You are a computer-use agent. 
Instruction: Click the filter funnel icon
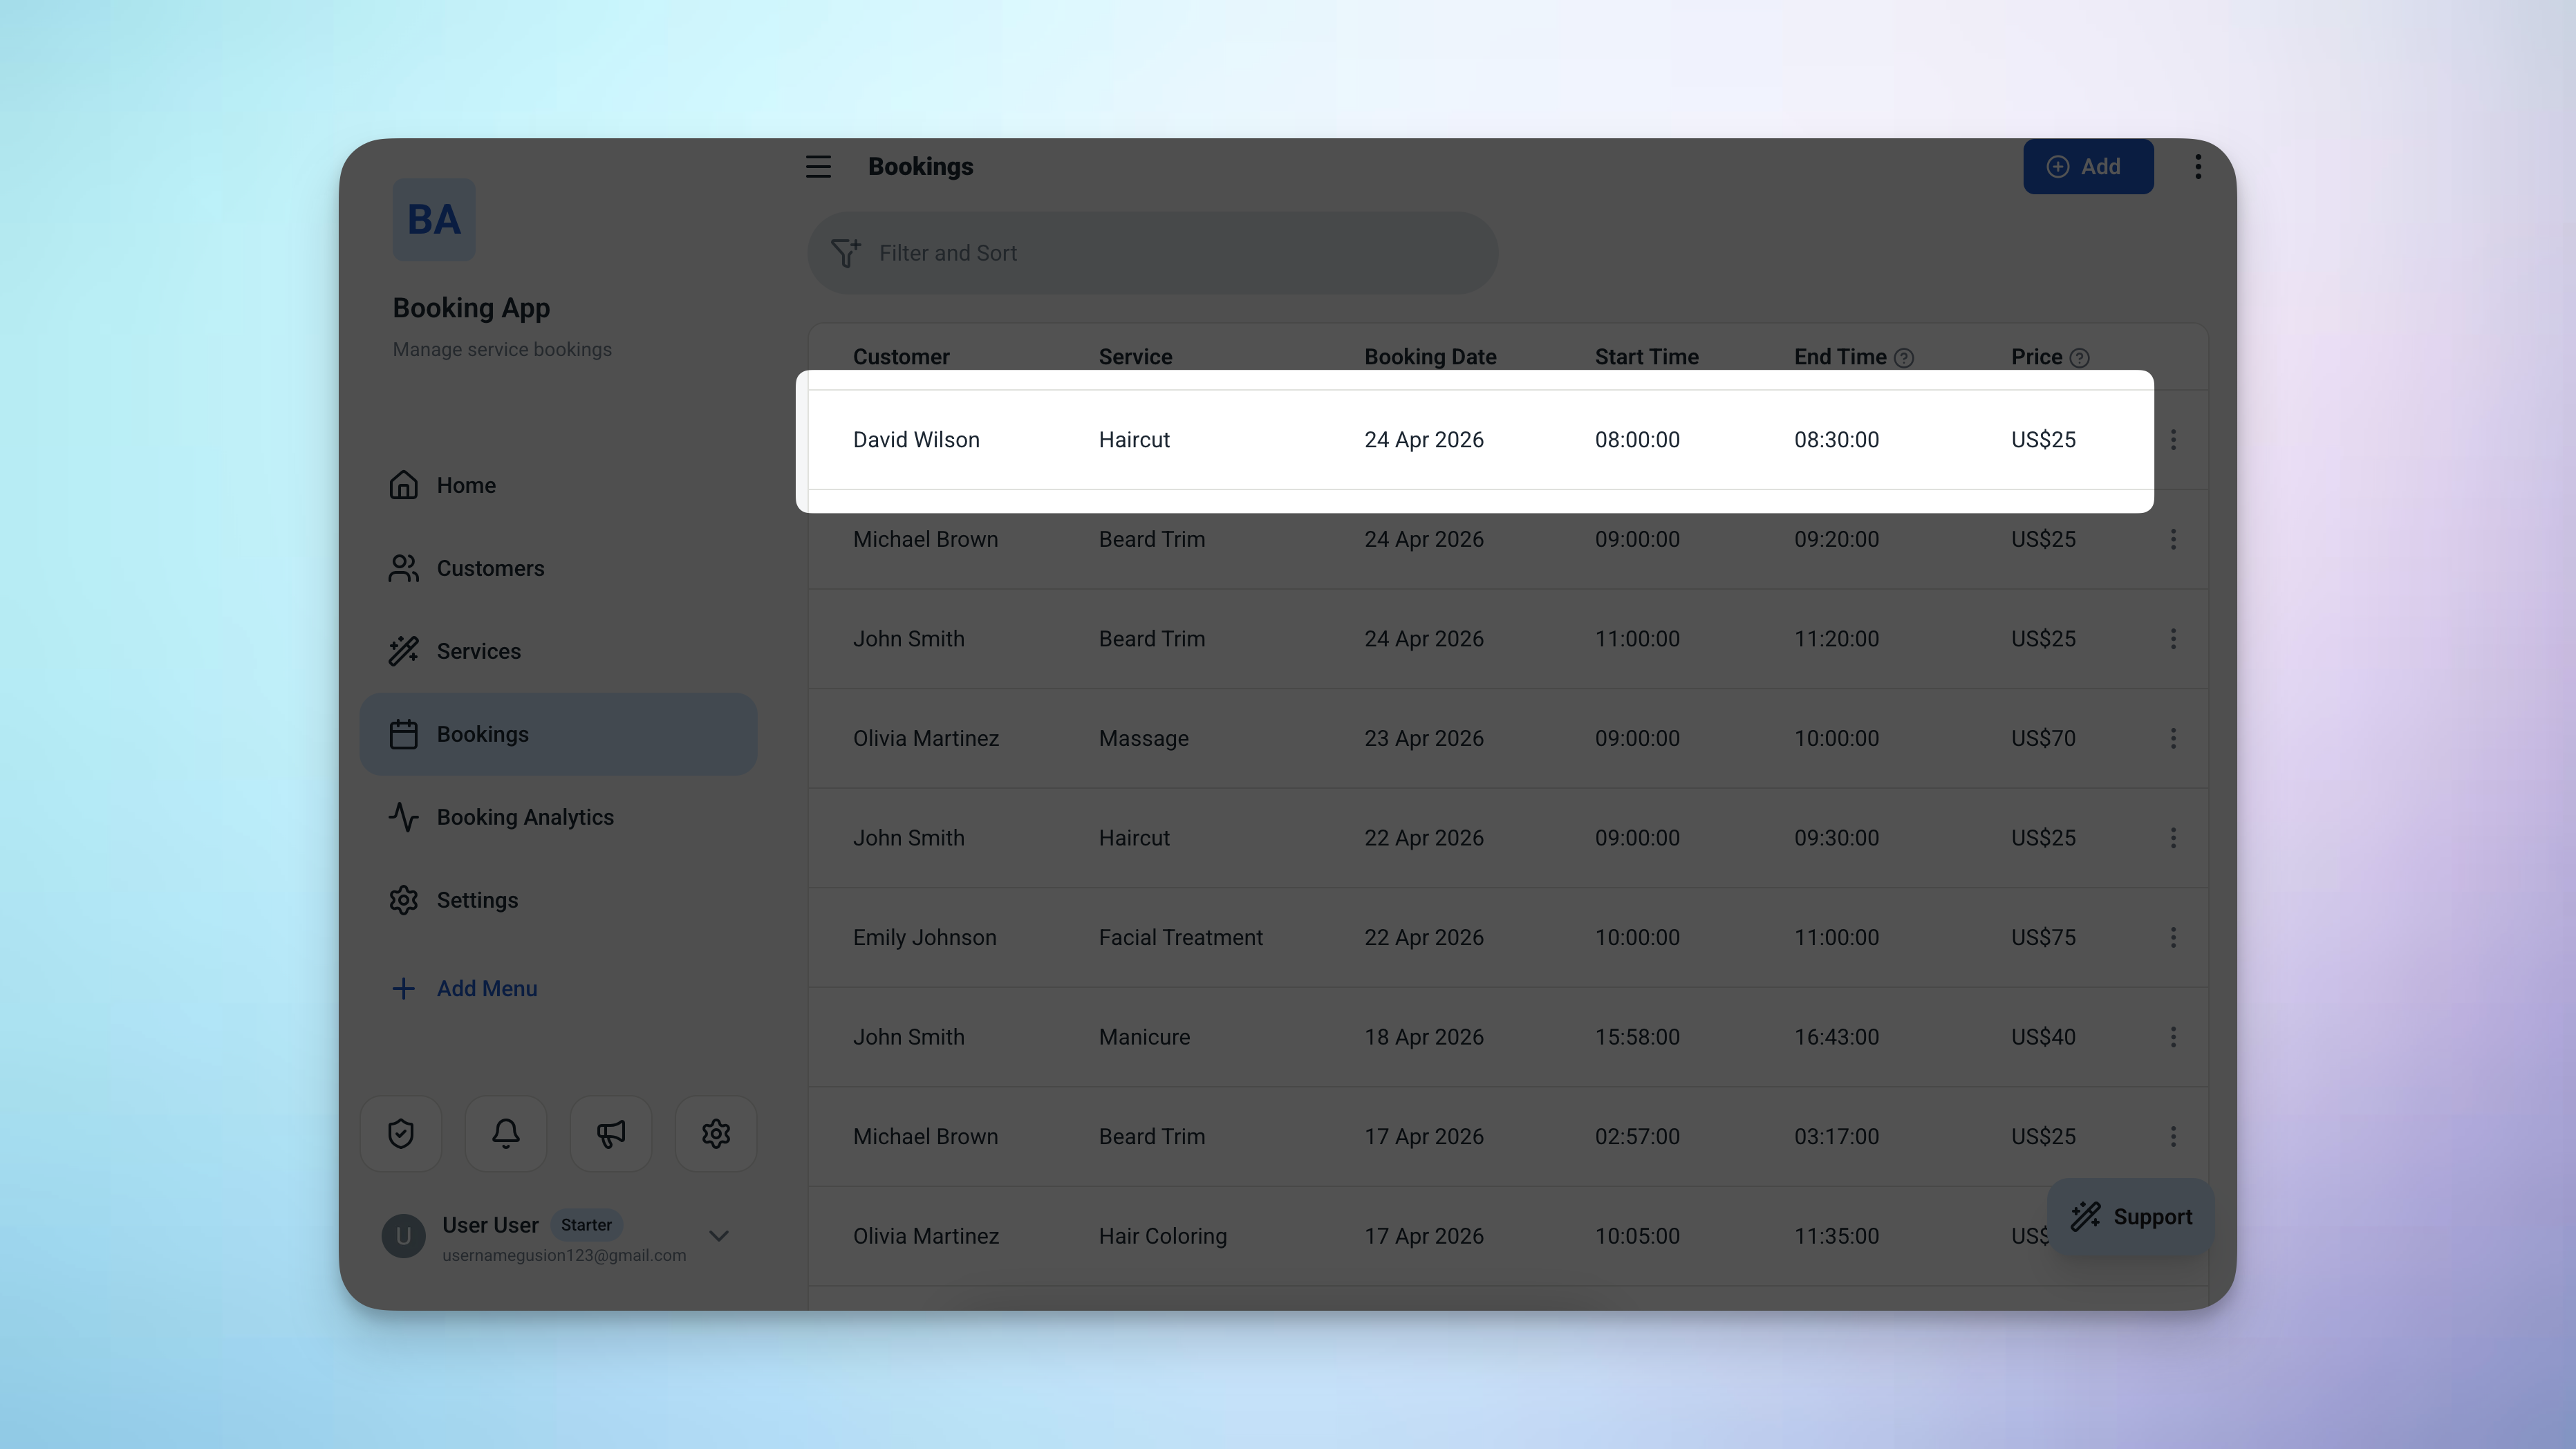[845, 253]
